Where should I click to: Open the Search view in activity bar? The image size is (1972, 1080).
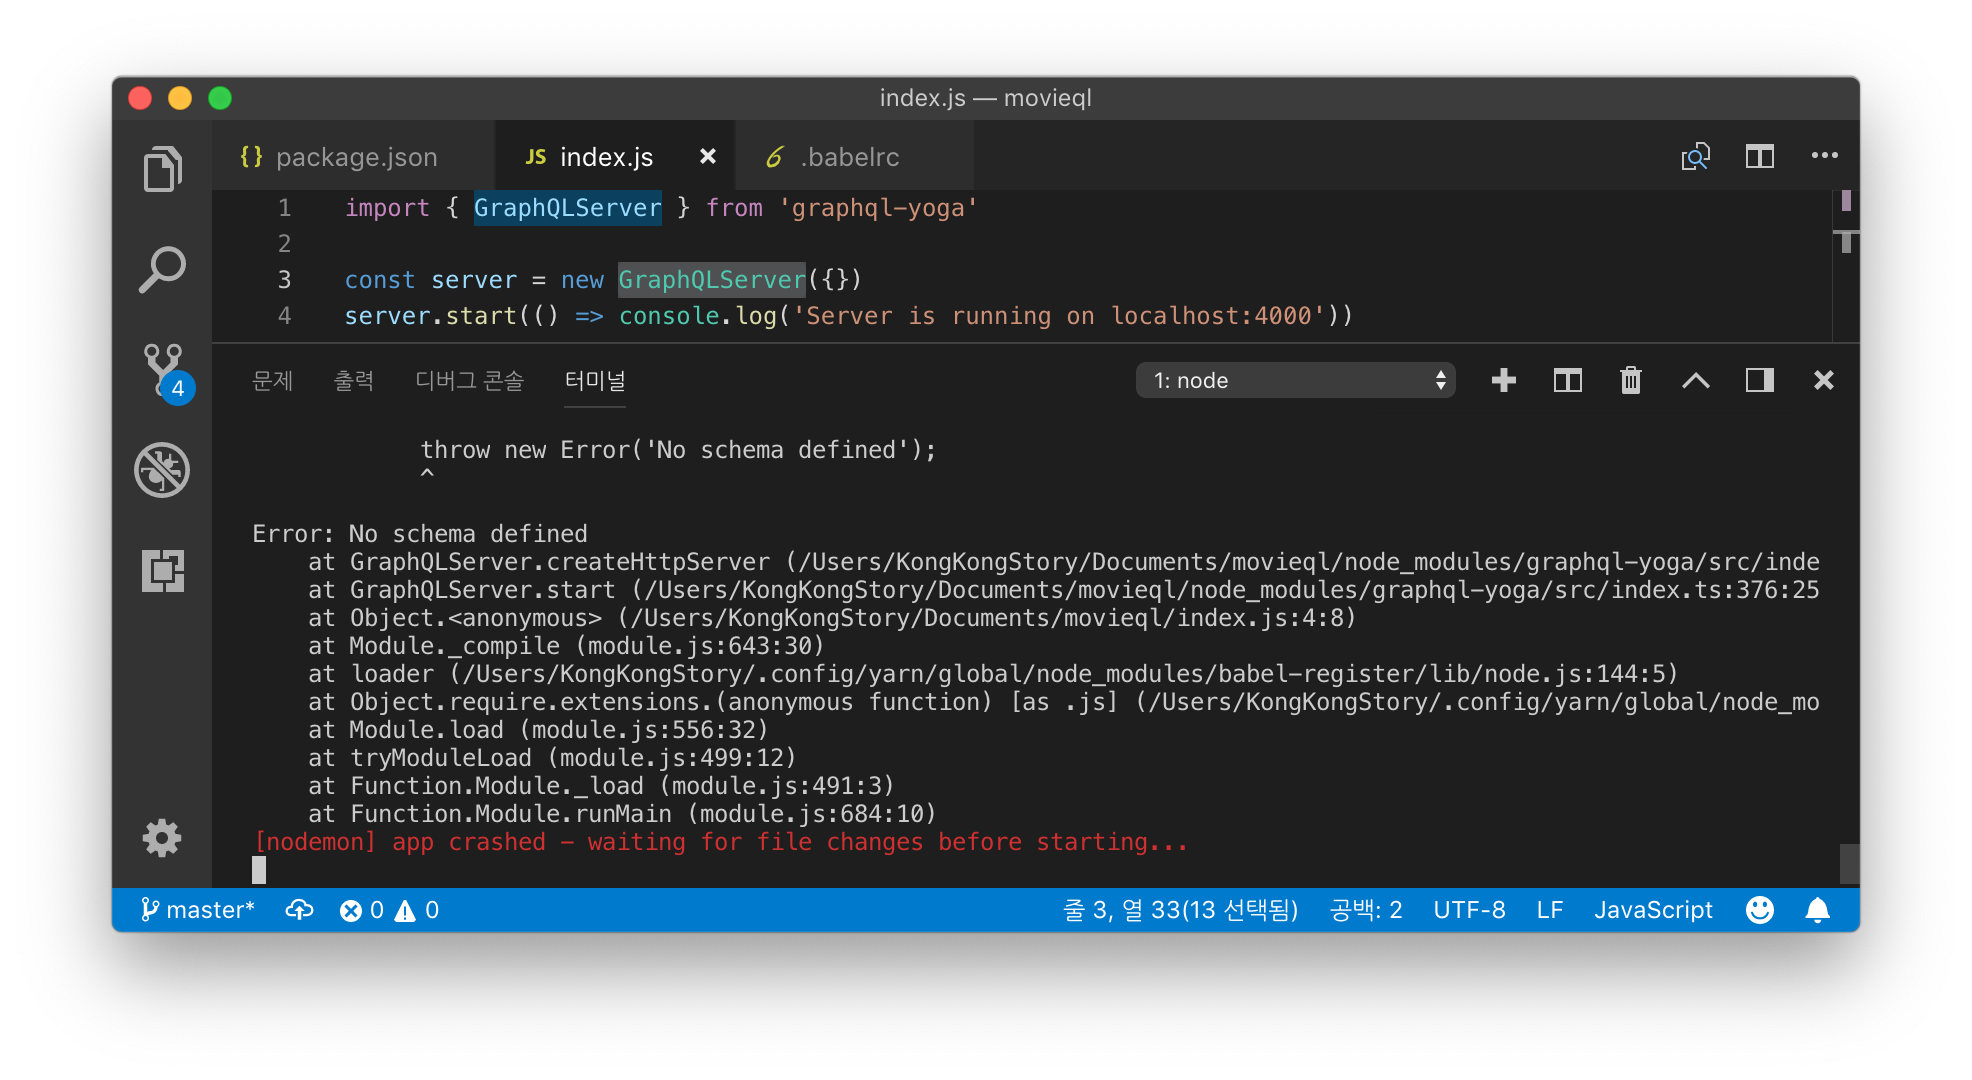click(162, 269)
